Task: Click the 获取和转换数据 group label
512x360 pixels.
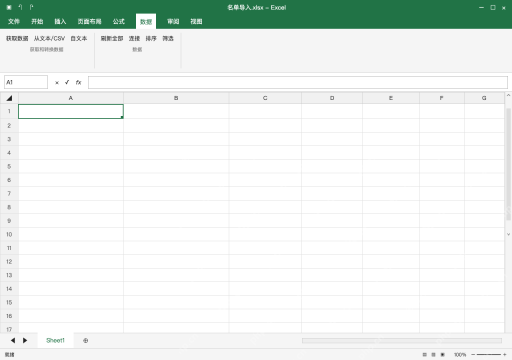Action: click(47, 49)
